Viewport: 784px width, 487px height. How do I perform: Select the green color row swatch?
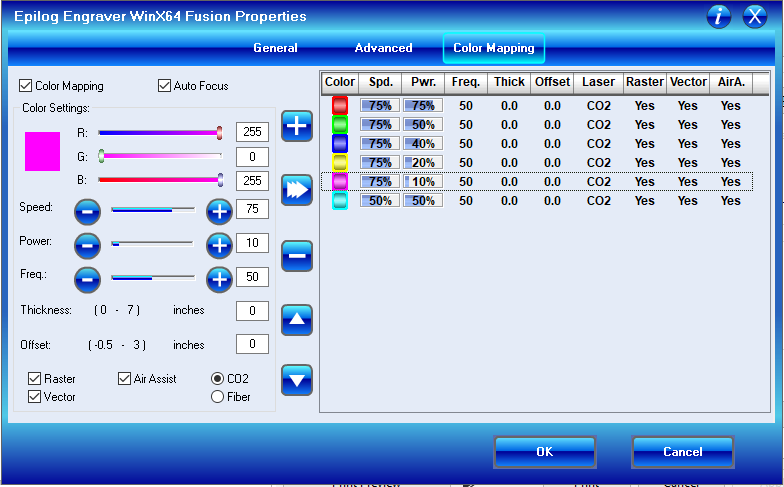pyautogui.click(x=340, y=124)
